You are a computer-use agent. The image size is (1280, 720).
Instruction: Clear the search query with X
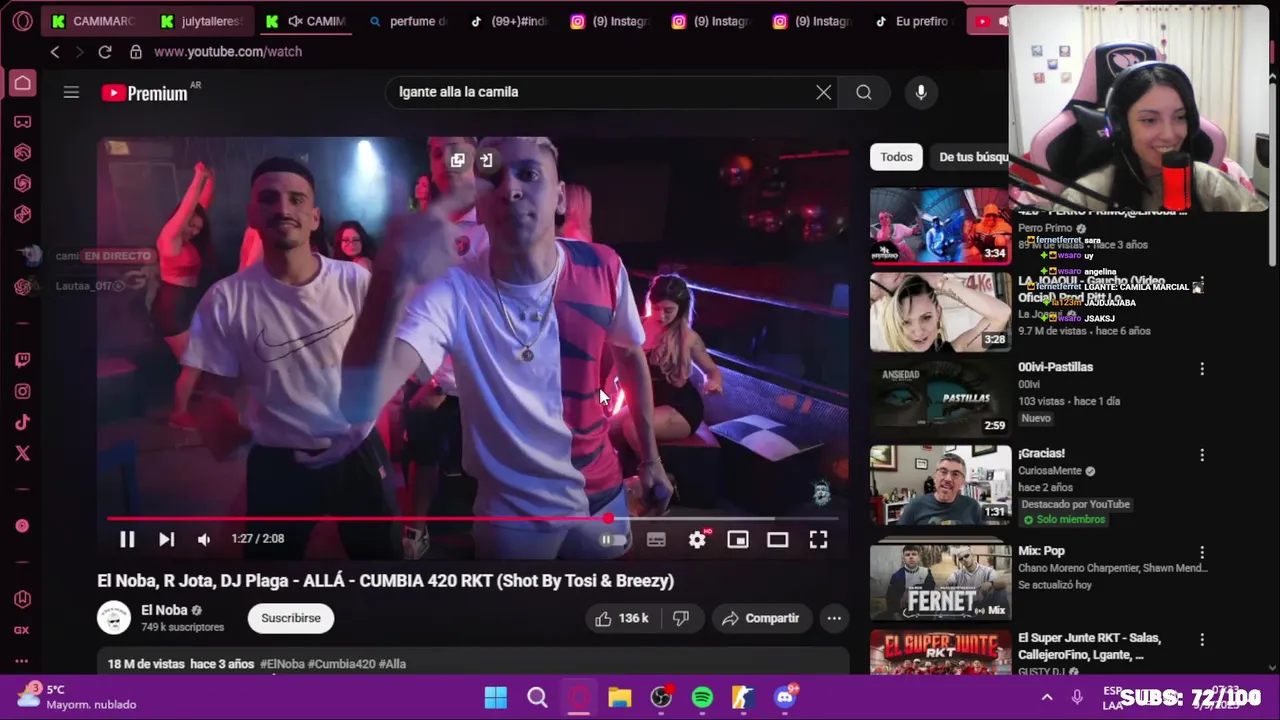click(x=823, y=92)
